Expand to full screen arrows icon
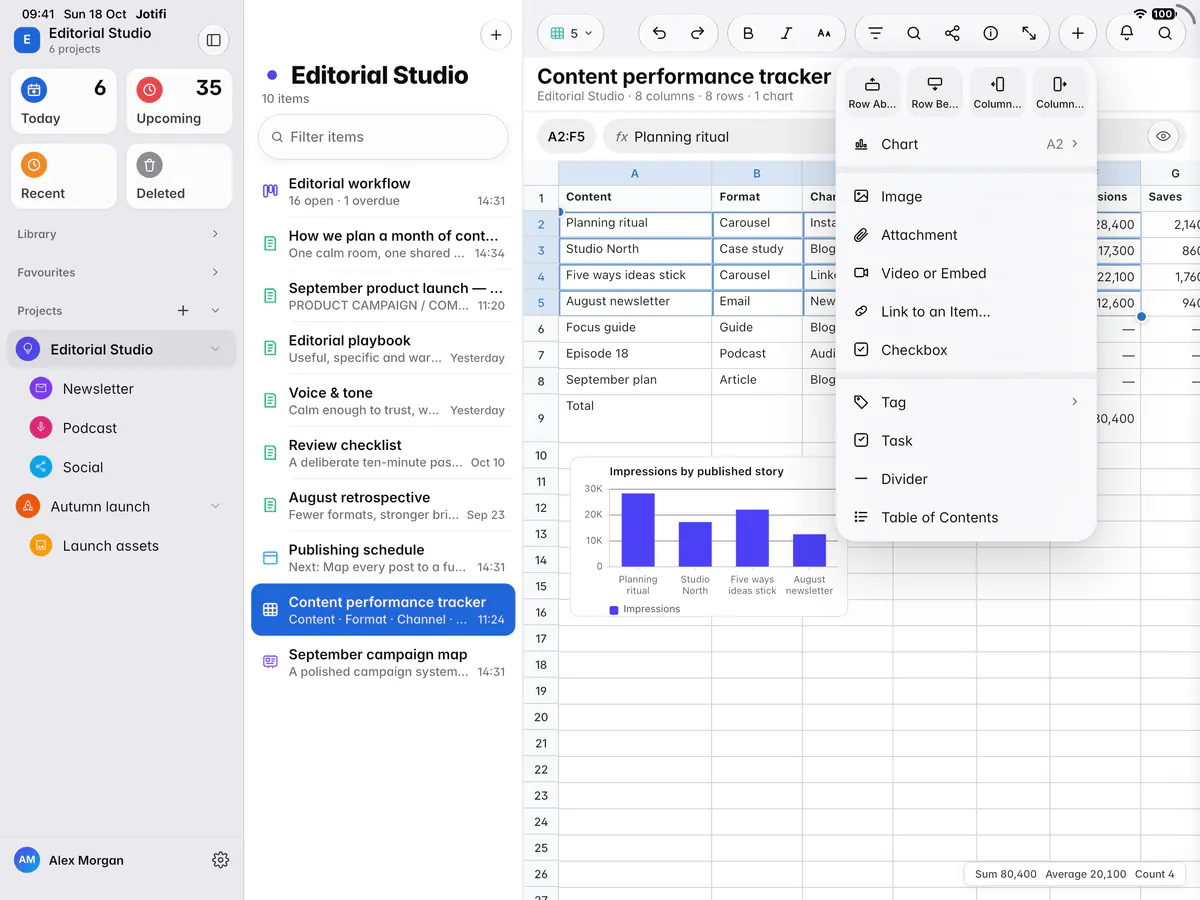This screenshot has height=900, width=1200. click(x=1029, y=33)
